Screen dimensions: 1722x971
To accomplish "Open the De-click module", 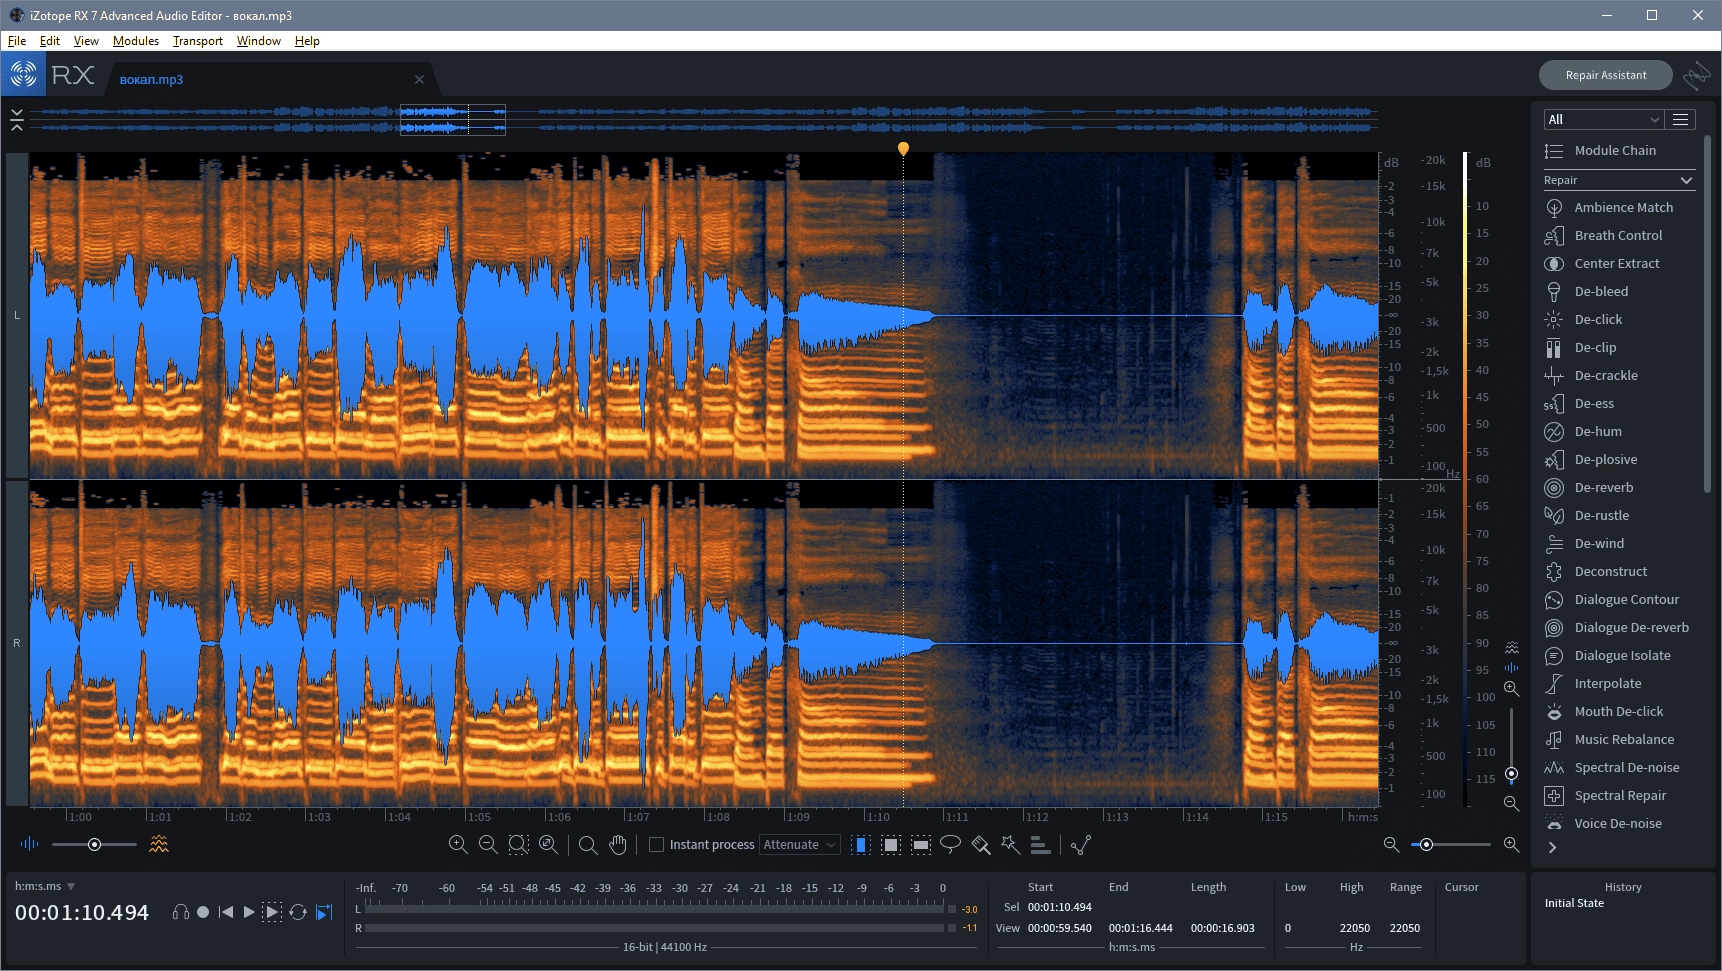I will coord(1584,319).
